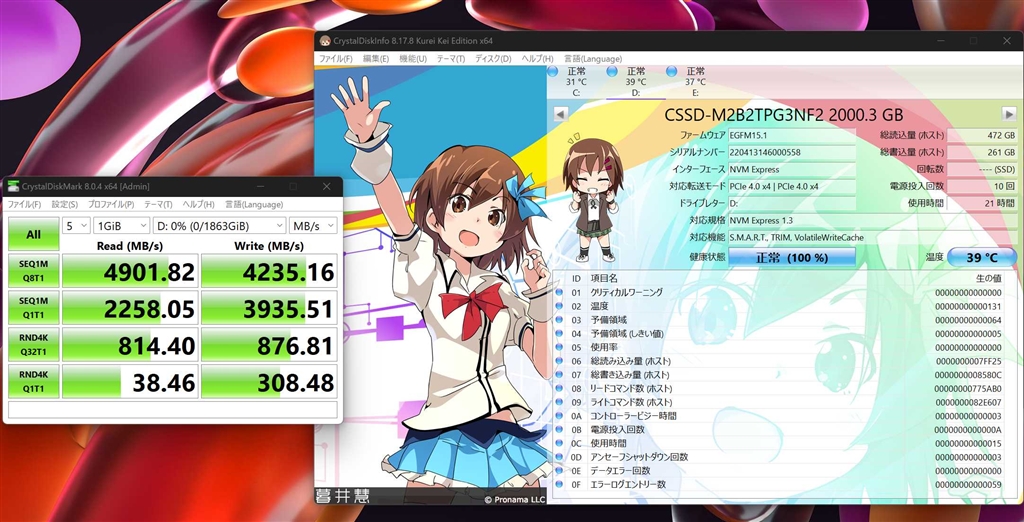This screenshot has width=1024, height=522.
Task: Select the interface field NVM Express
Action: tap(792, 169)
